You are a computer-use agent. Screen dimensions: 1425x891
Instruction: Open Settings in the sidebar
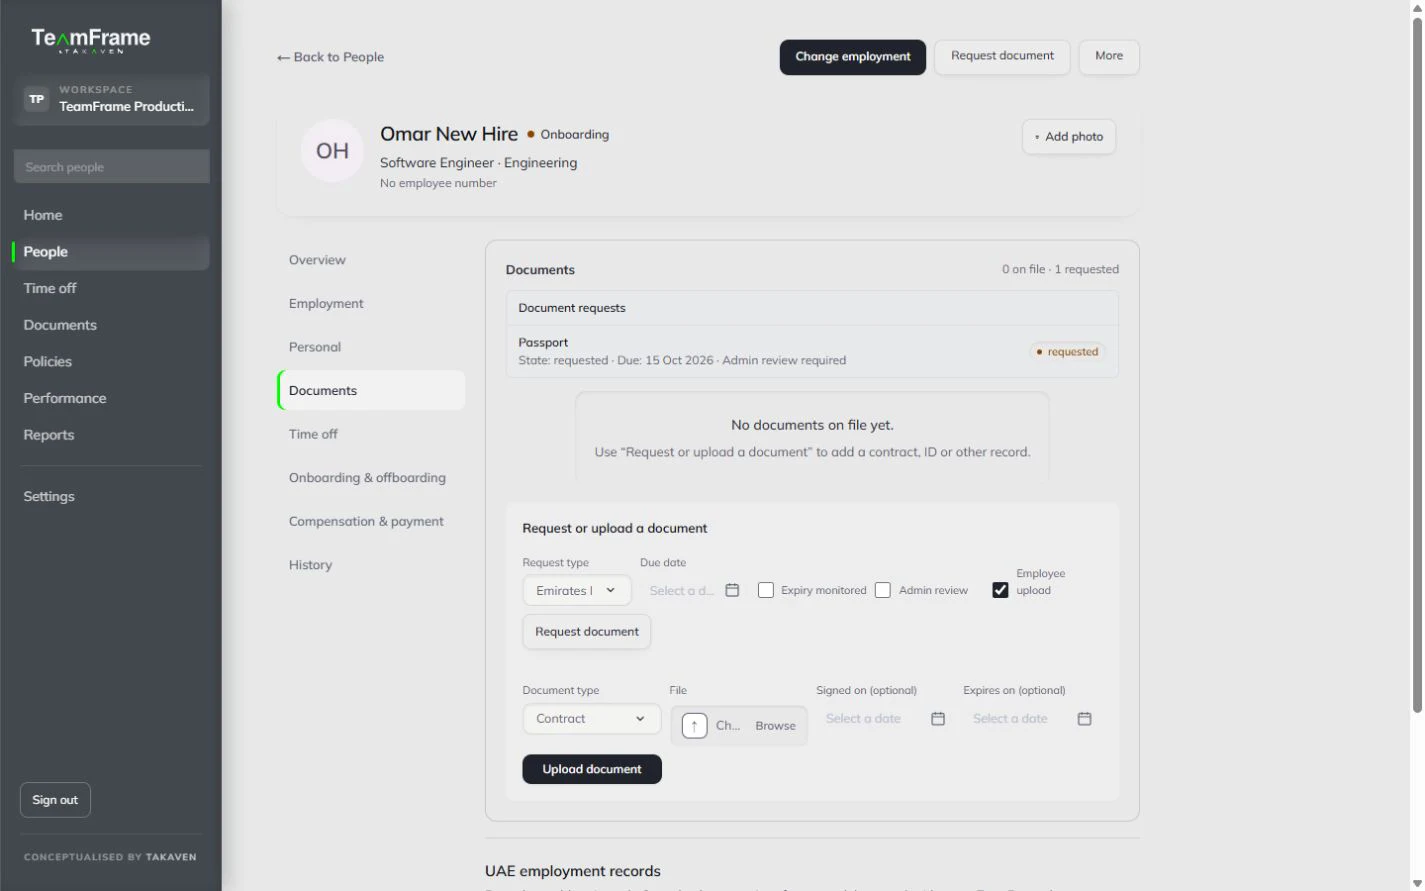(111, 496)
